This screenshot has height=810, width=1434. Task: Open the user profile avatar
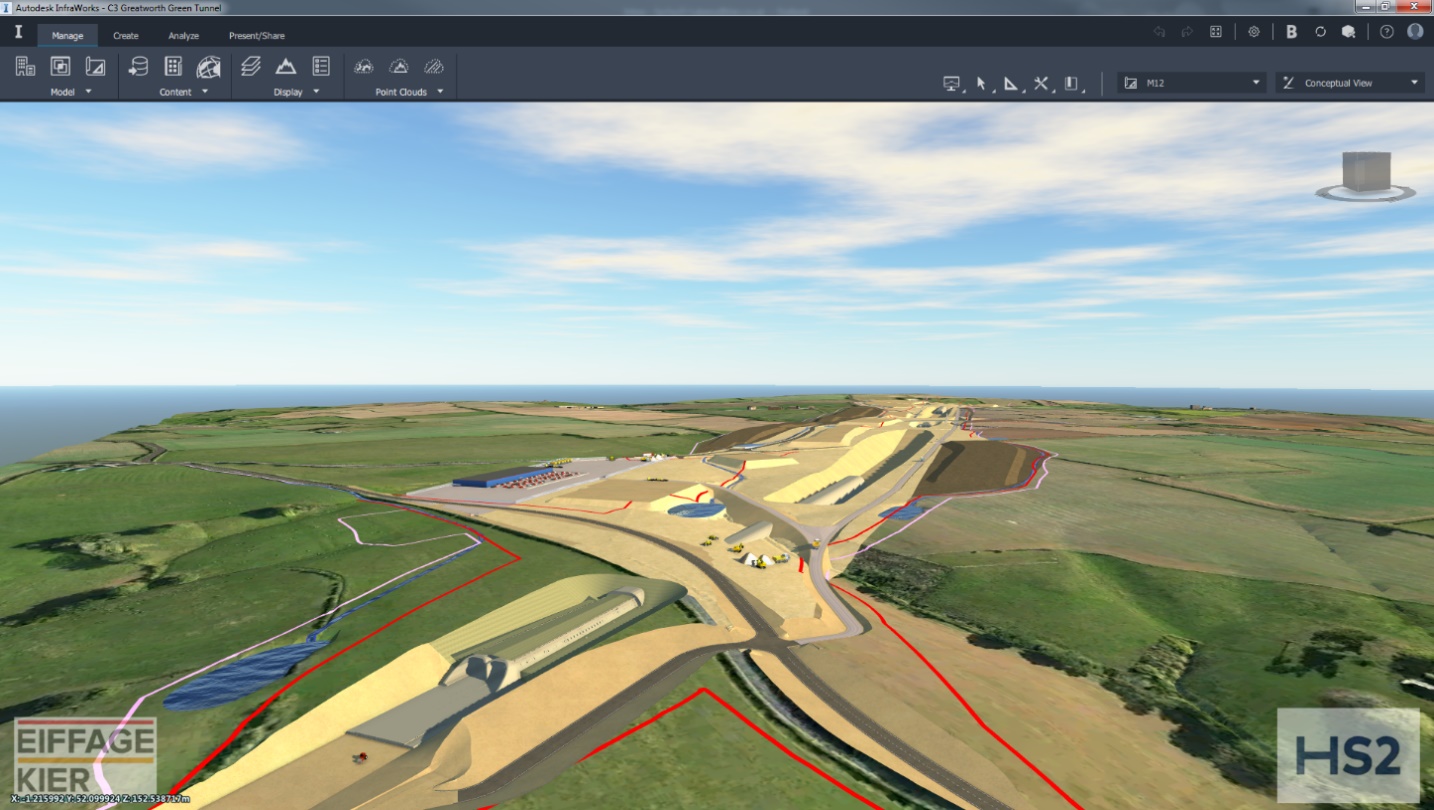(1415, 32)
